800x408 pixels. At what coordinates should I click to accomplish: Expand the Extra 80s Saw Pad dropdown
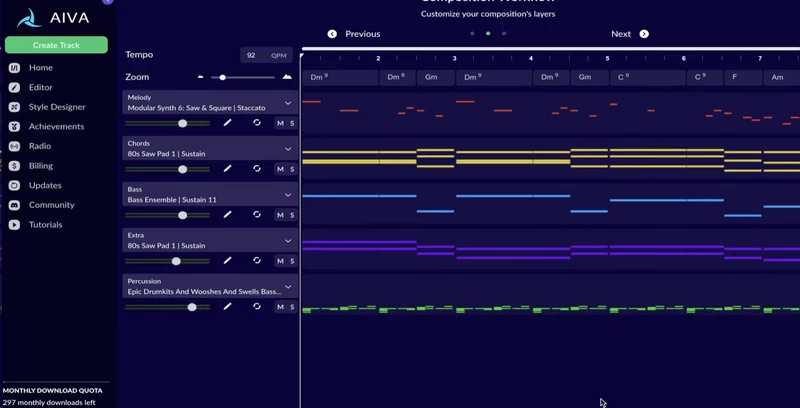pos(288,241)
